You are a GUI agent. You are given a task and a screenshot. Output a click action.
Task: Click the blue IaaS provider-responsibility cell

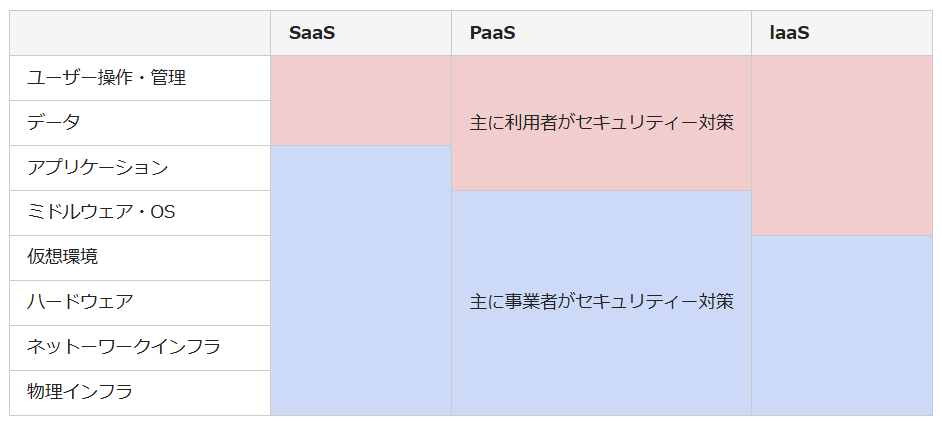841,325
